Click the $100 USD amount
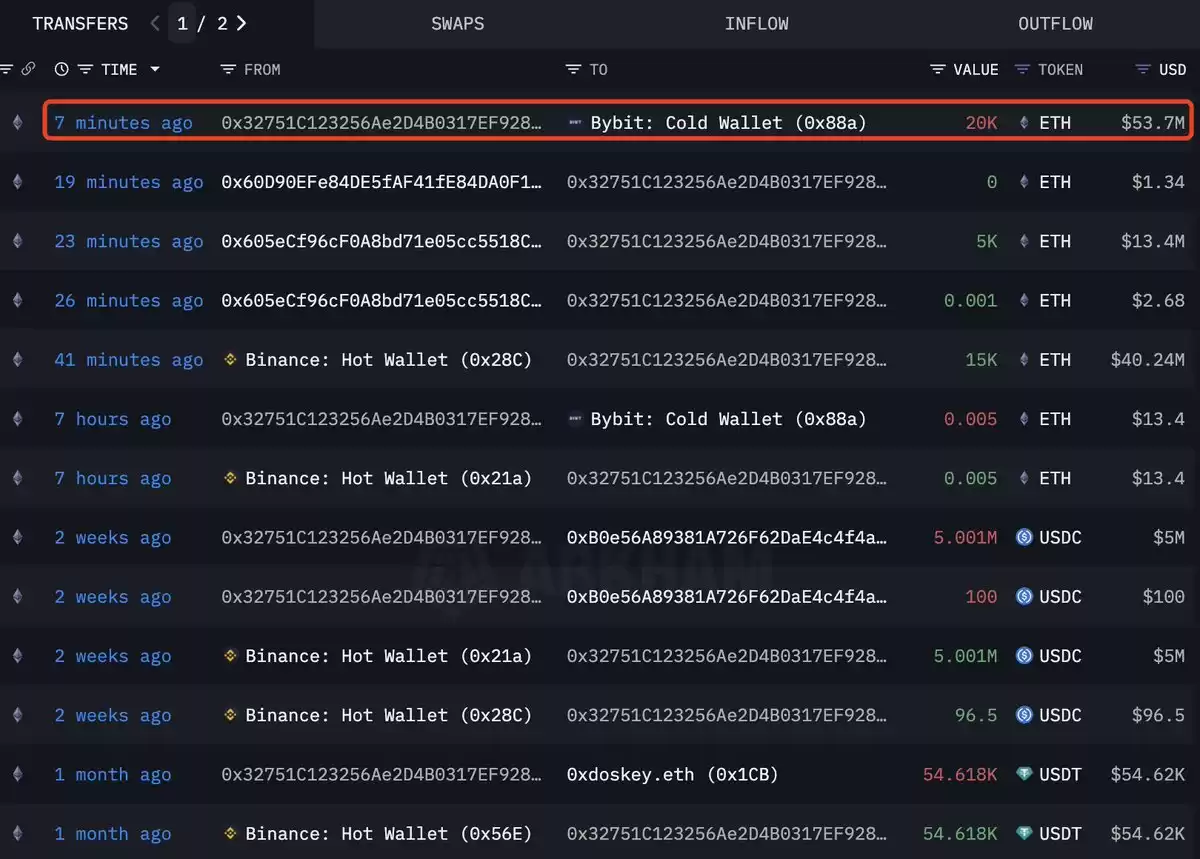The width and height of the screenshot is (1200, 859). 1164,597
